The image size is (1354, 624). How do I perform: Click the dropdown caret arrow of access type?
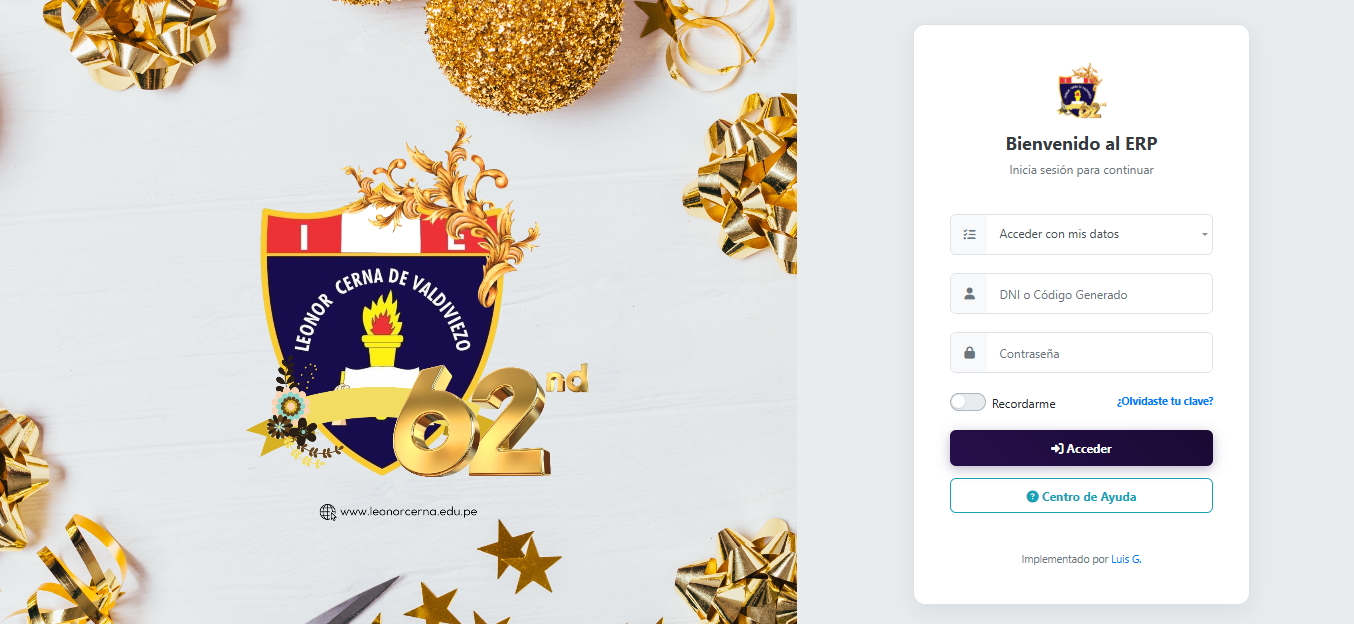coord(1204,235)
